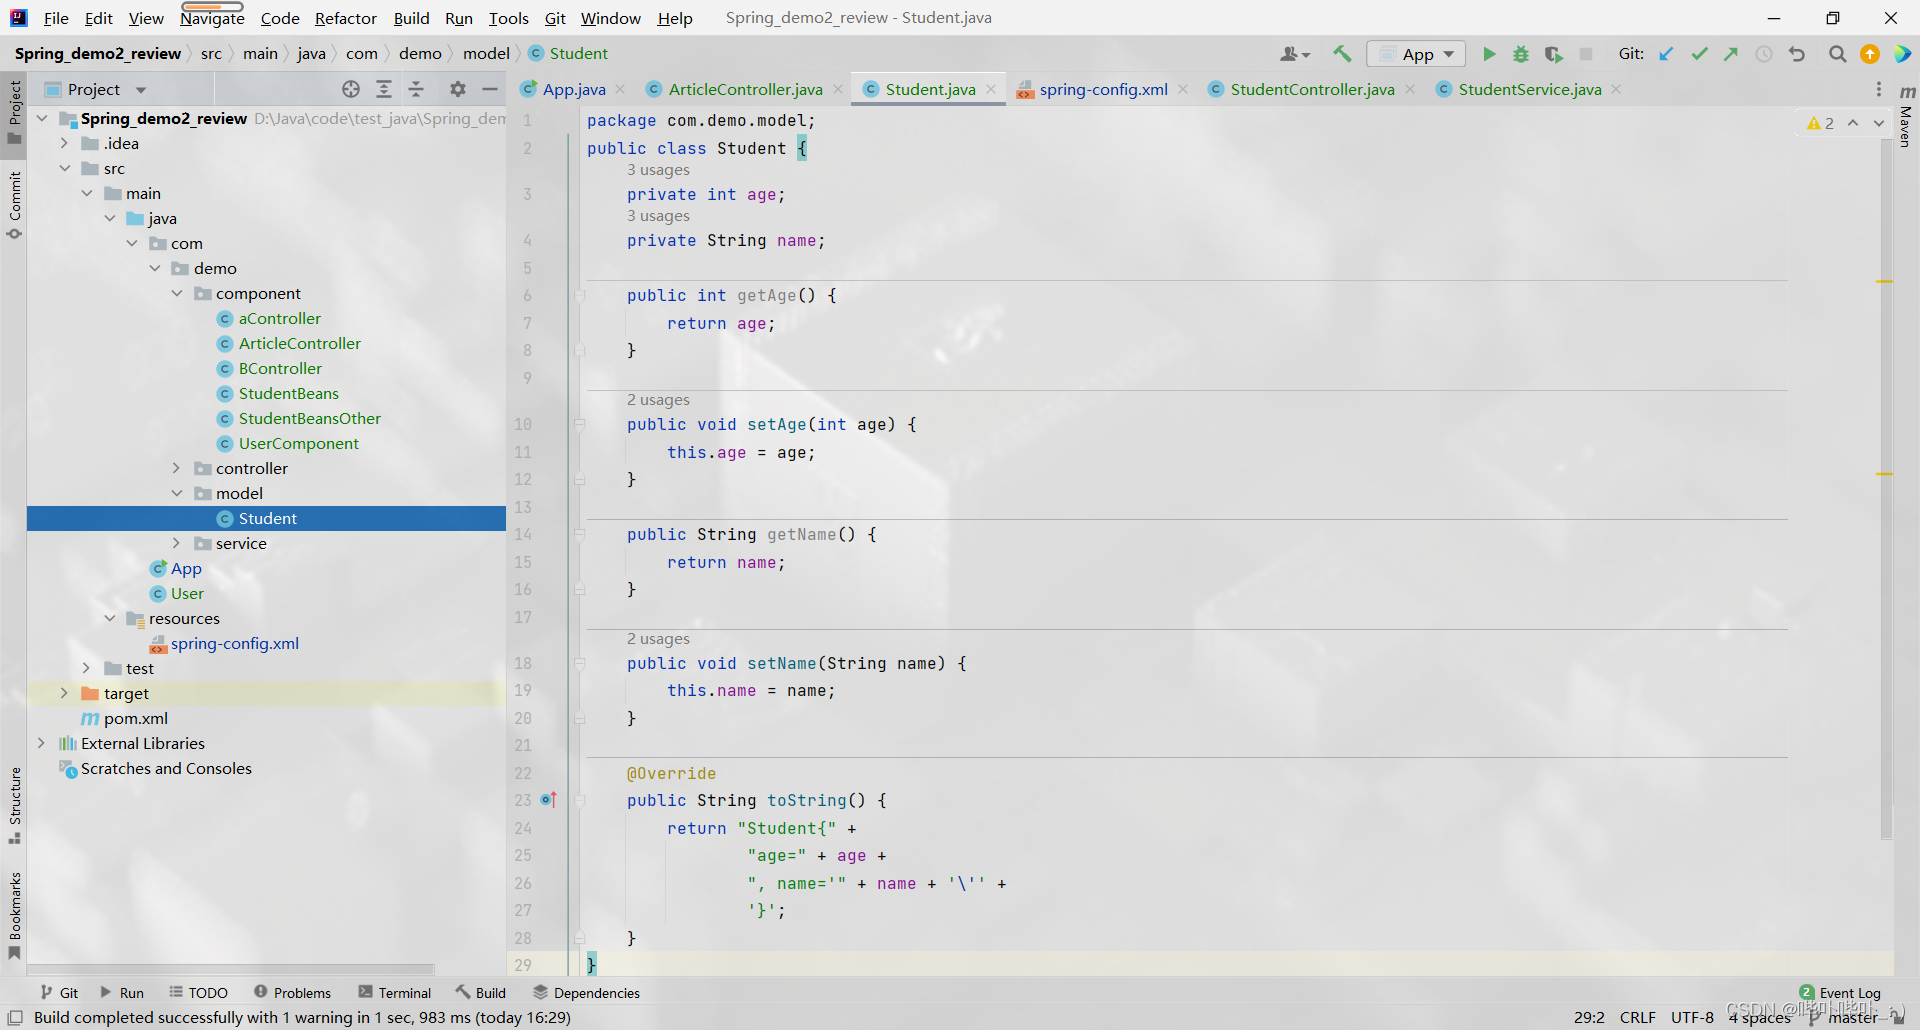1920x1030 pixels.
Task: Open Project panel settings gear
Action: tap(458, 89)
